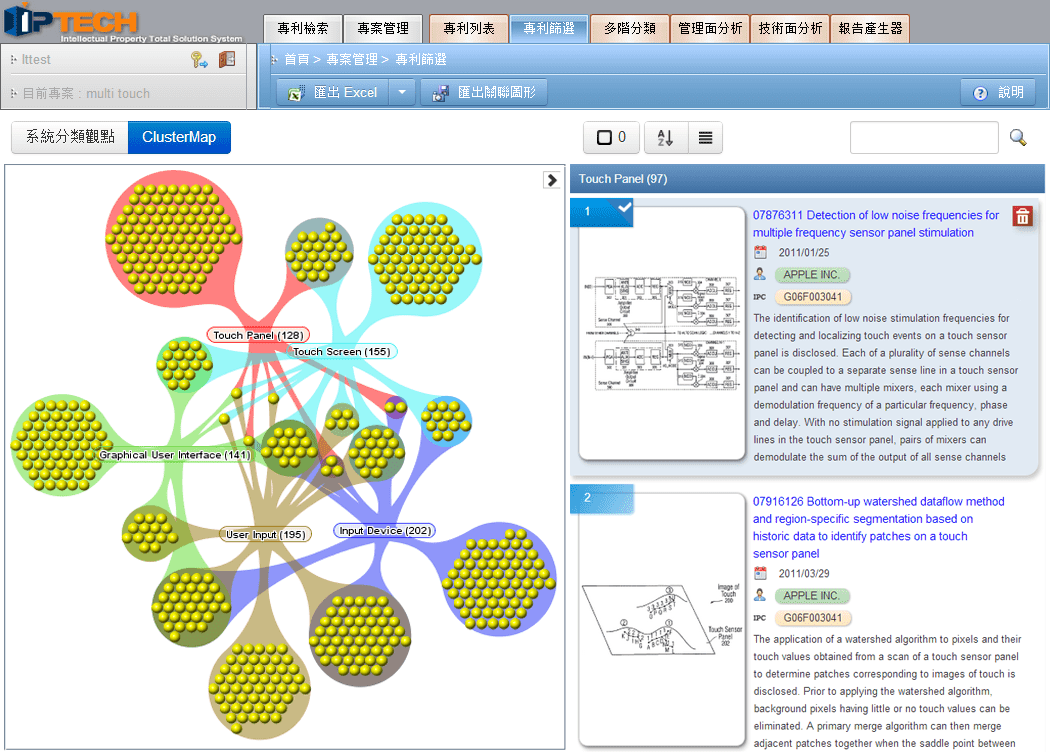This screenshot has width=1050, height=753.
Task: Open patent 07916126 title link
Action: tap(879, 527)
